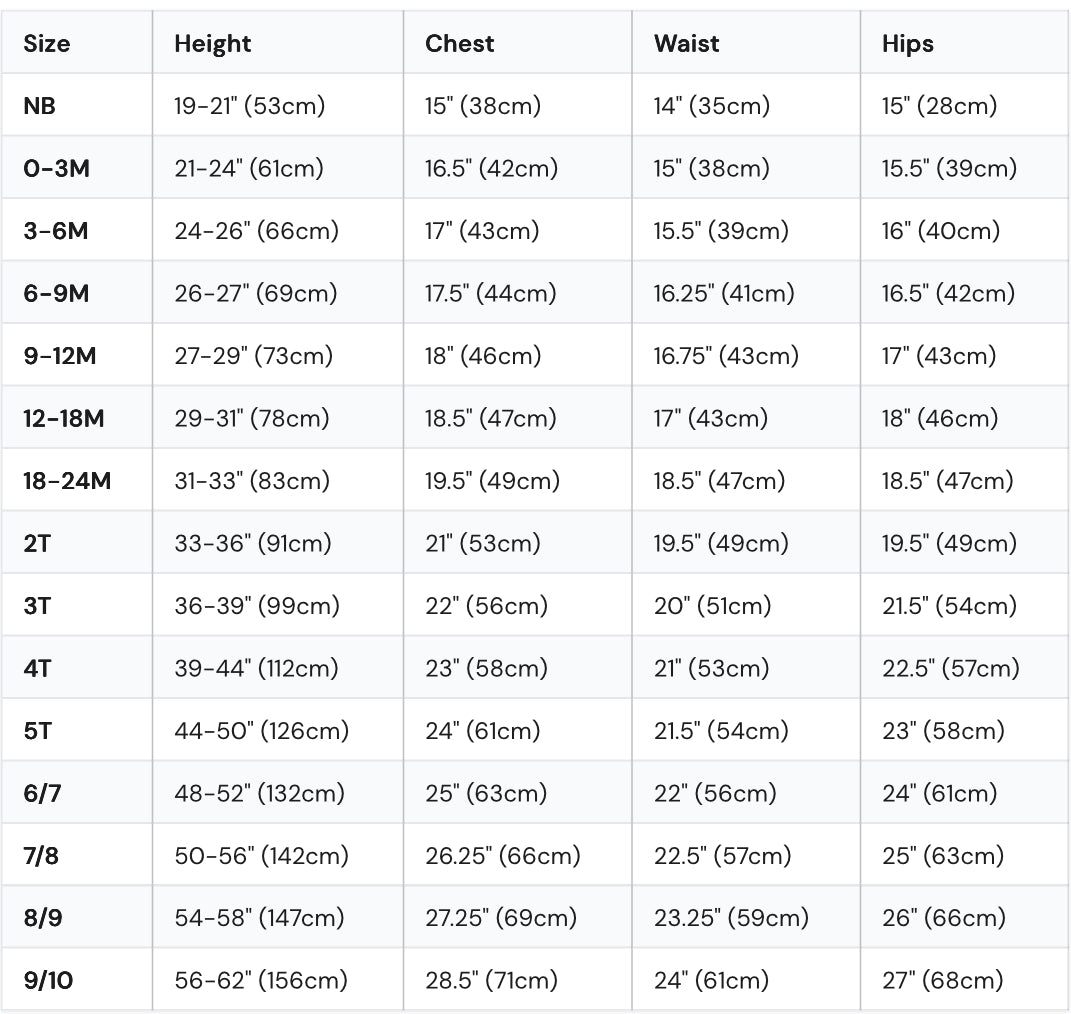Select waist cell 16.75" (43cm)
Screen dimensions: 1071x1014
pos(726,356)
